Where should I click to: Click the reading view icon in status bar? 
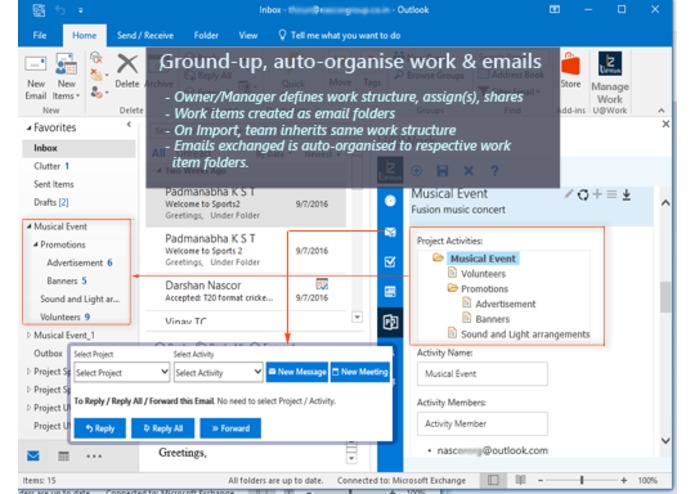coord(520,480)
